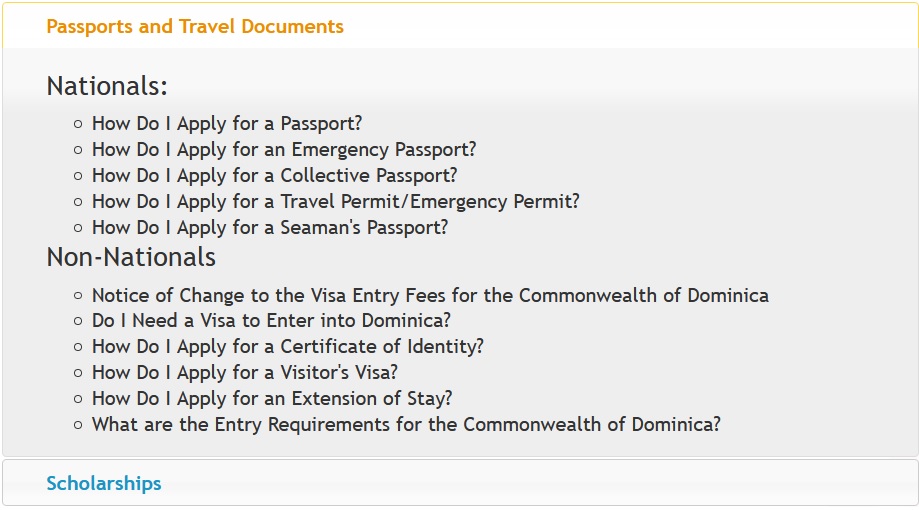Open Travel Permit/Emergency Permit application link
Viewport: 919px width, 510px height.
335,202
